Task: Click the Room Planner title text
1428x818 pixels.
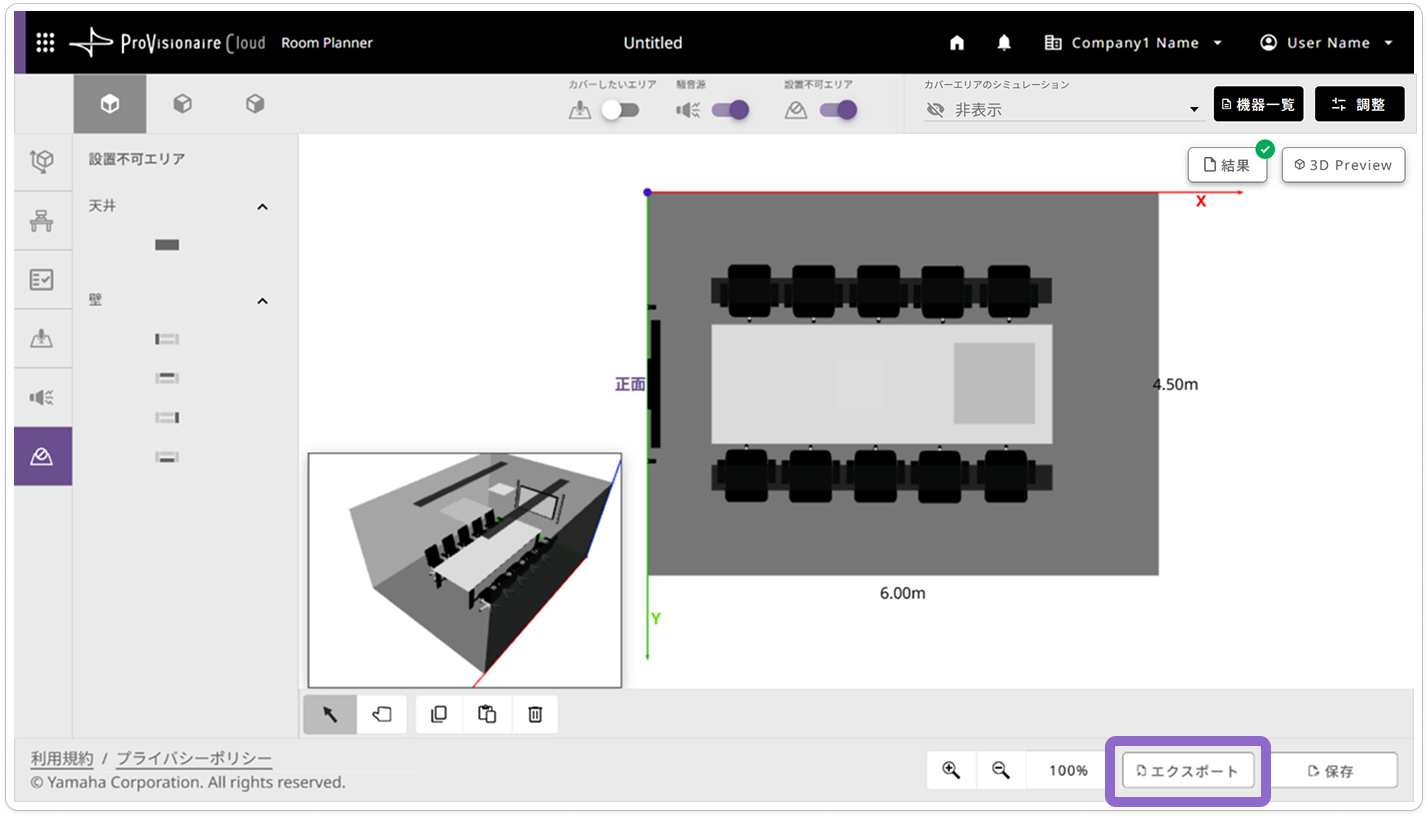Action: [x=327, y=43]
